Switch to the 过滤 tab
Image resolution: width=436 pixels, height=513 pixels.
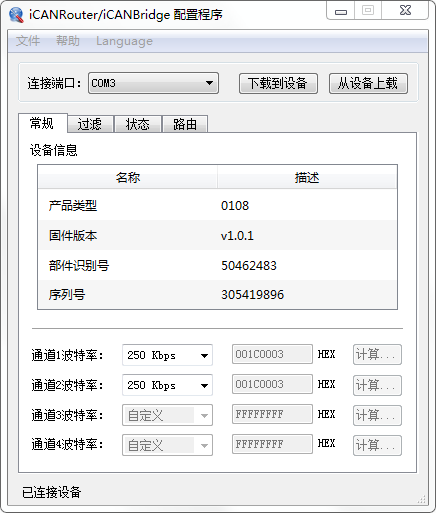pyautogui.click(x=90, y=124)
